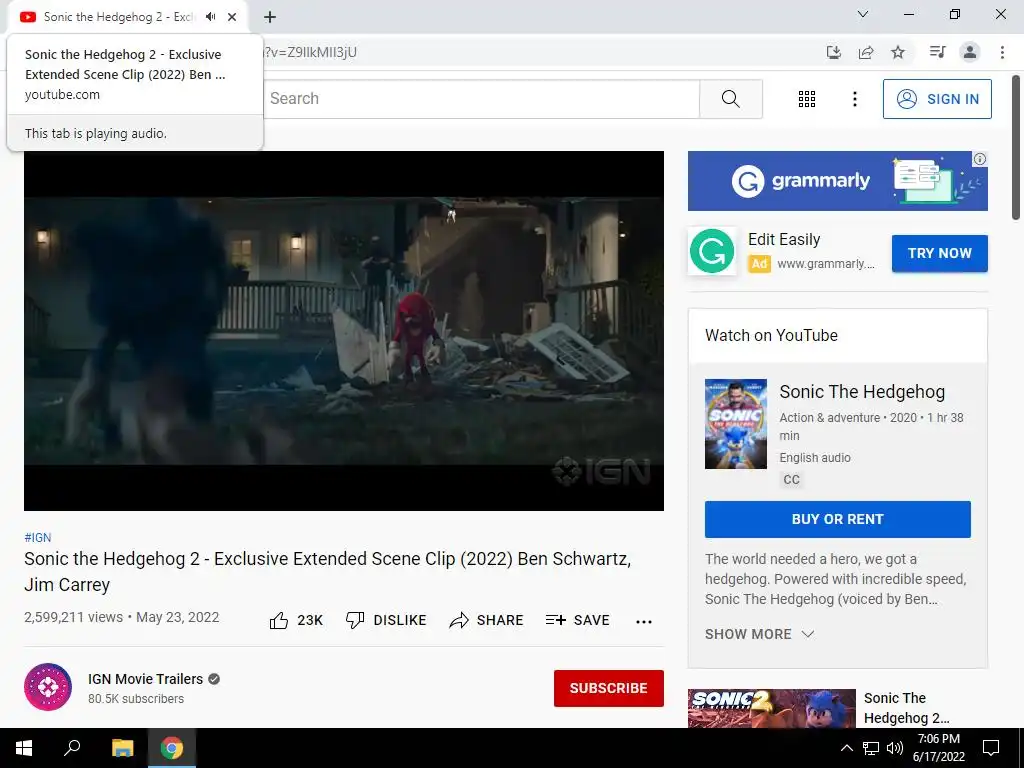This screenshot has height=768, width=1024.
Task: Click the network icon in system tray
Action: [x=871, y=748]
